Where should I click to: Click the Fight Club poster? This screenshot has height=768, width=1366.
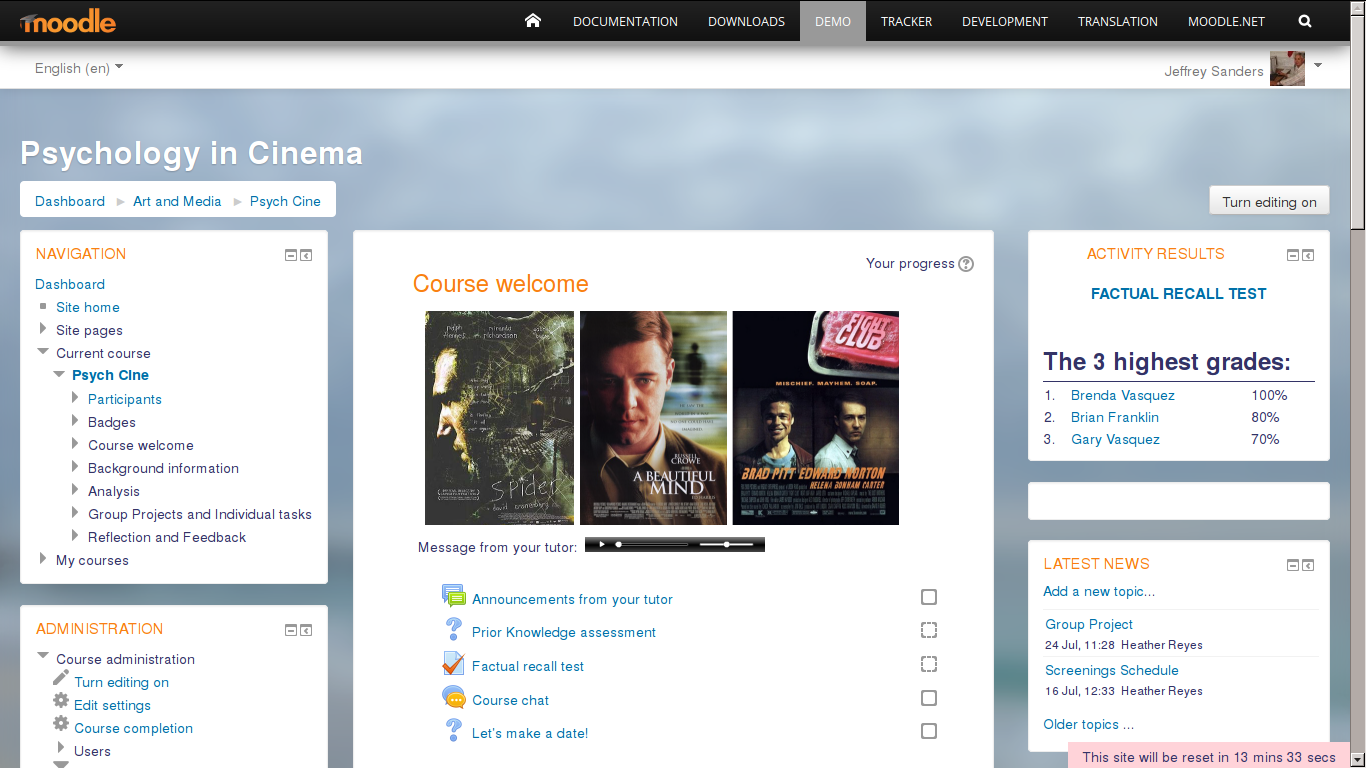point(816,418)
